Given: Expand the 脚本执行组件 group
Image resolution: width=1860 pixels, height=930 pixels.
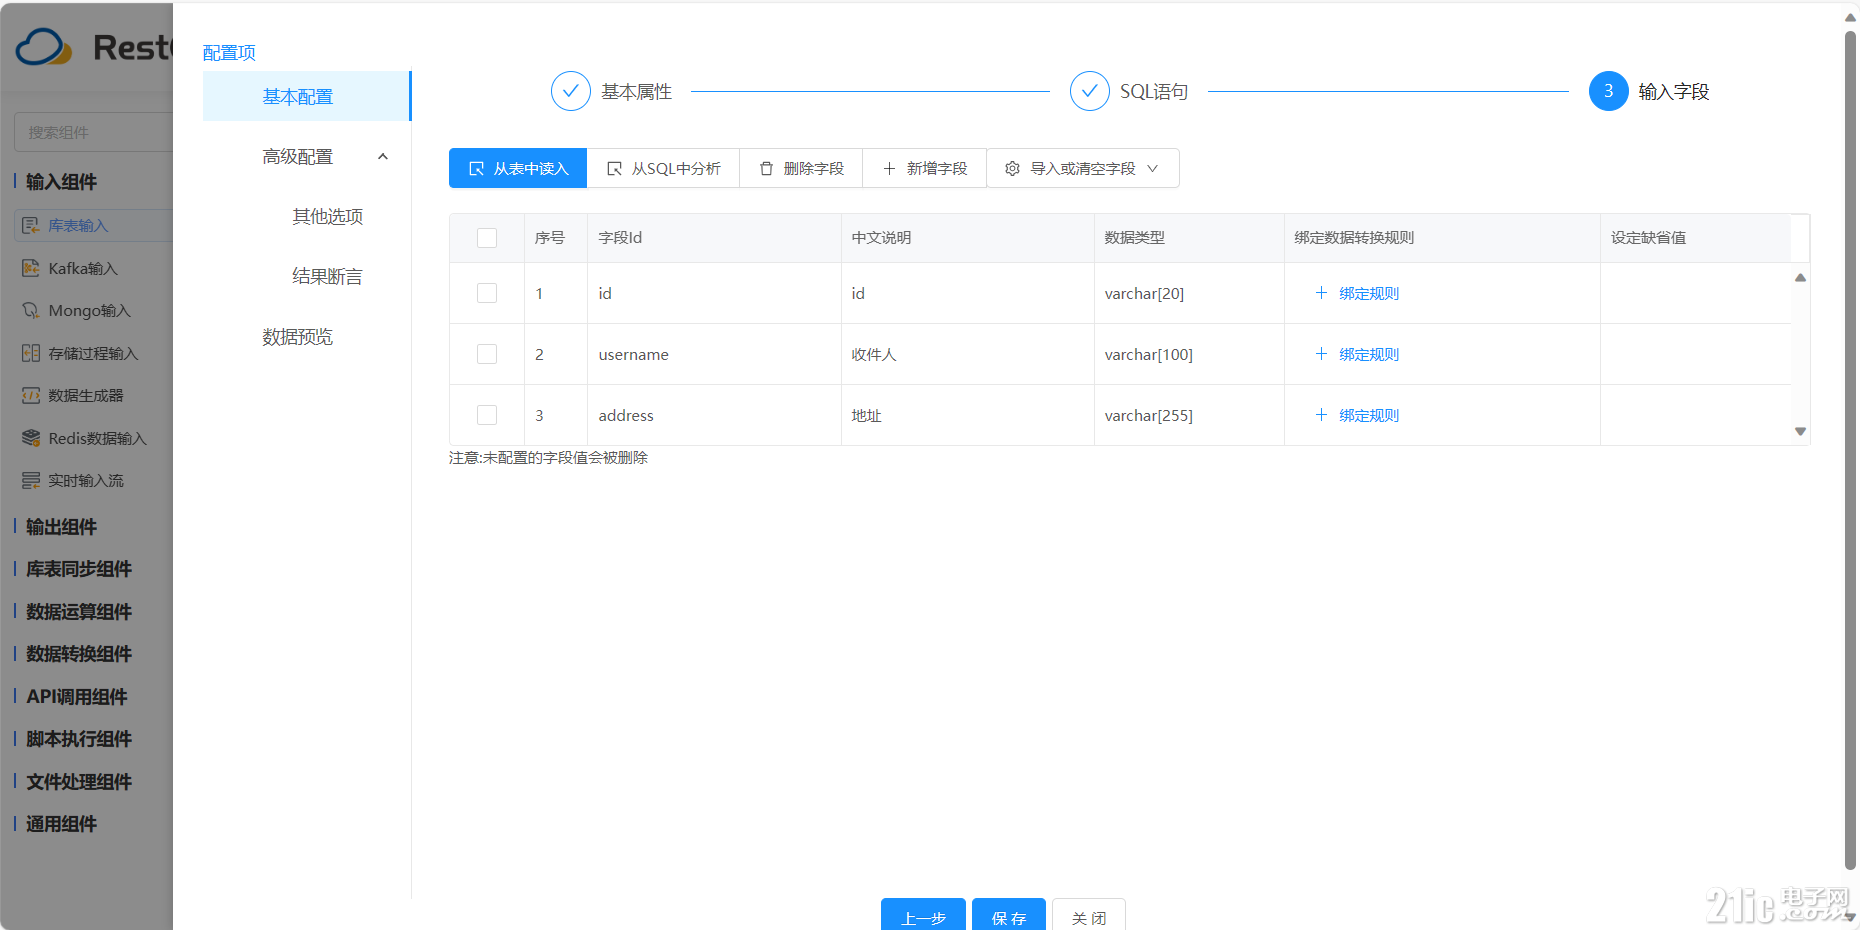Looking at the screenshot, I should [x=78, y=739].
